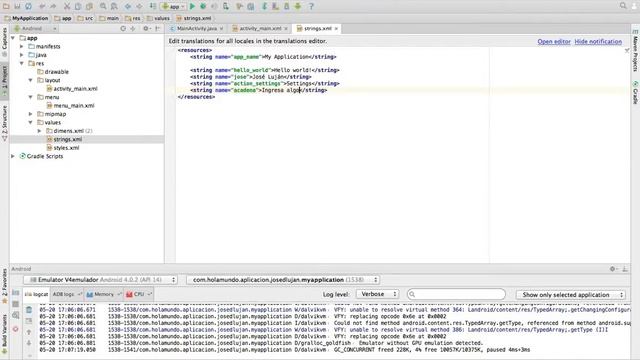Expand the manifests folder
This screenshot has width=640, height=360.
tap(22, 47)
